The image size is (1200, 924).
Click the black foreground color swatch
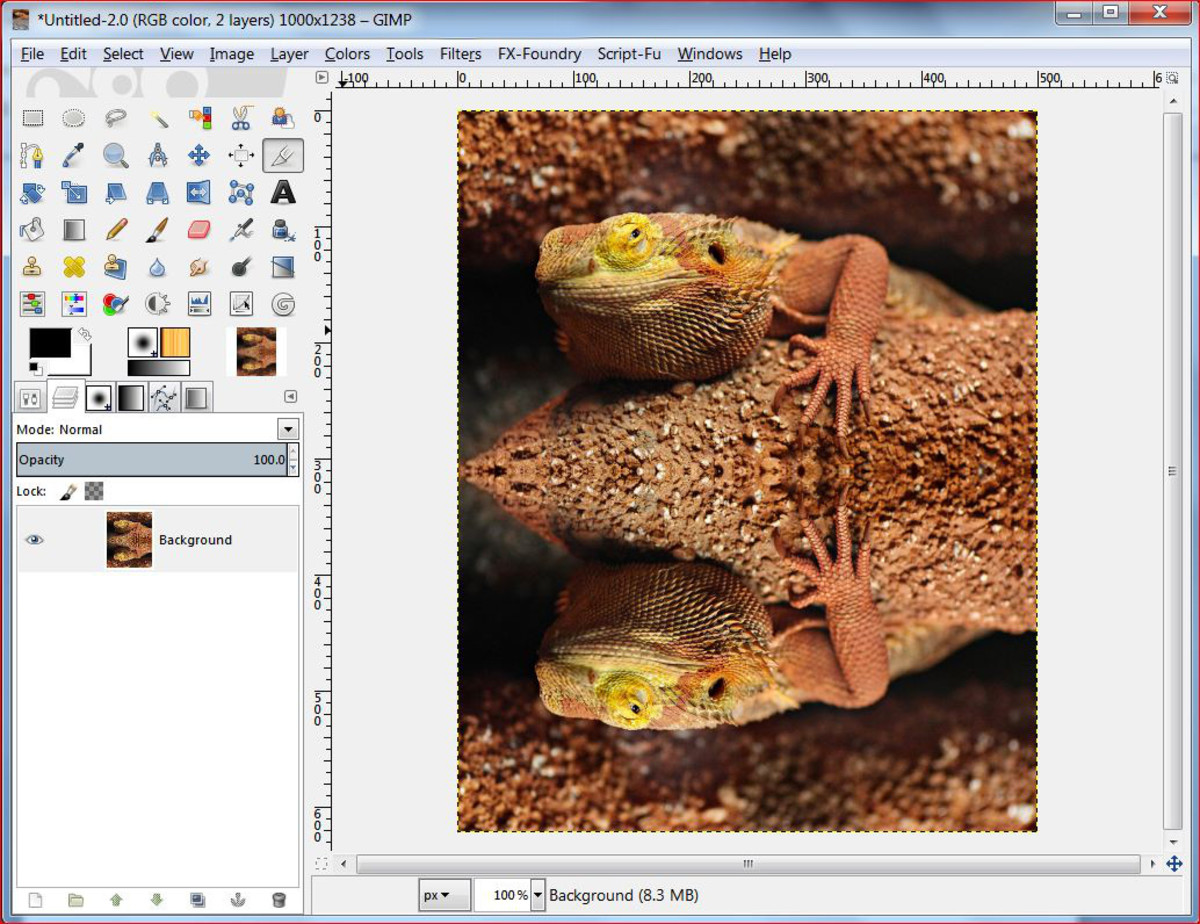(x=48, y=344)
